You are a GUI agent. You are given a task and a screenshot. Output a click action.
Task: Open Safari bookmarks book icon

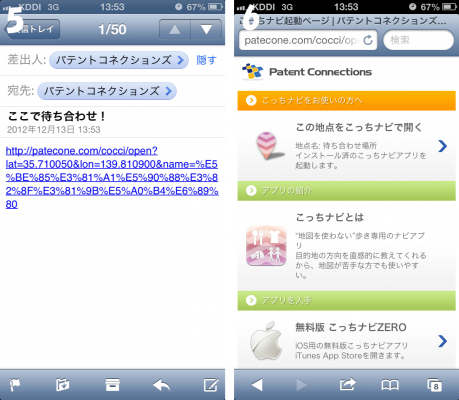click(390, 385)
